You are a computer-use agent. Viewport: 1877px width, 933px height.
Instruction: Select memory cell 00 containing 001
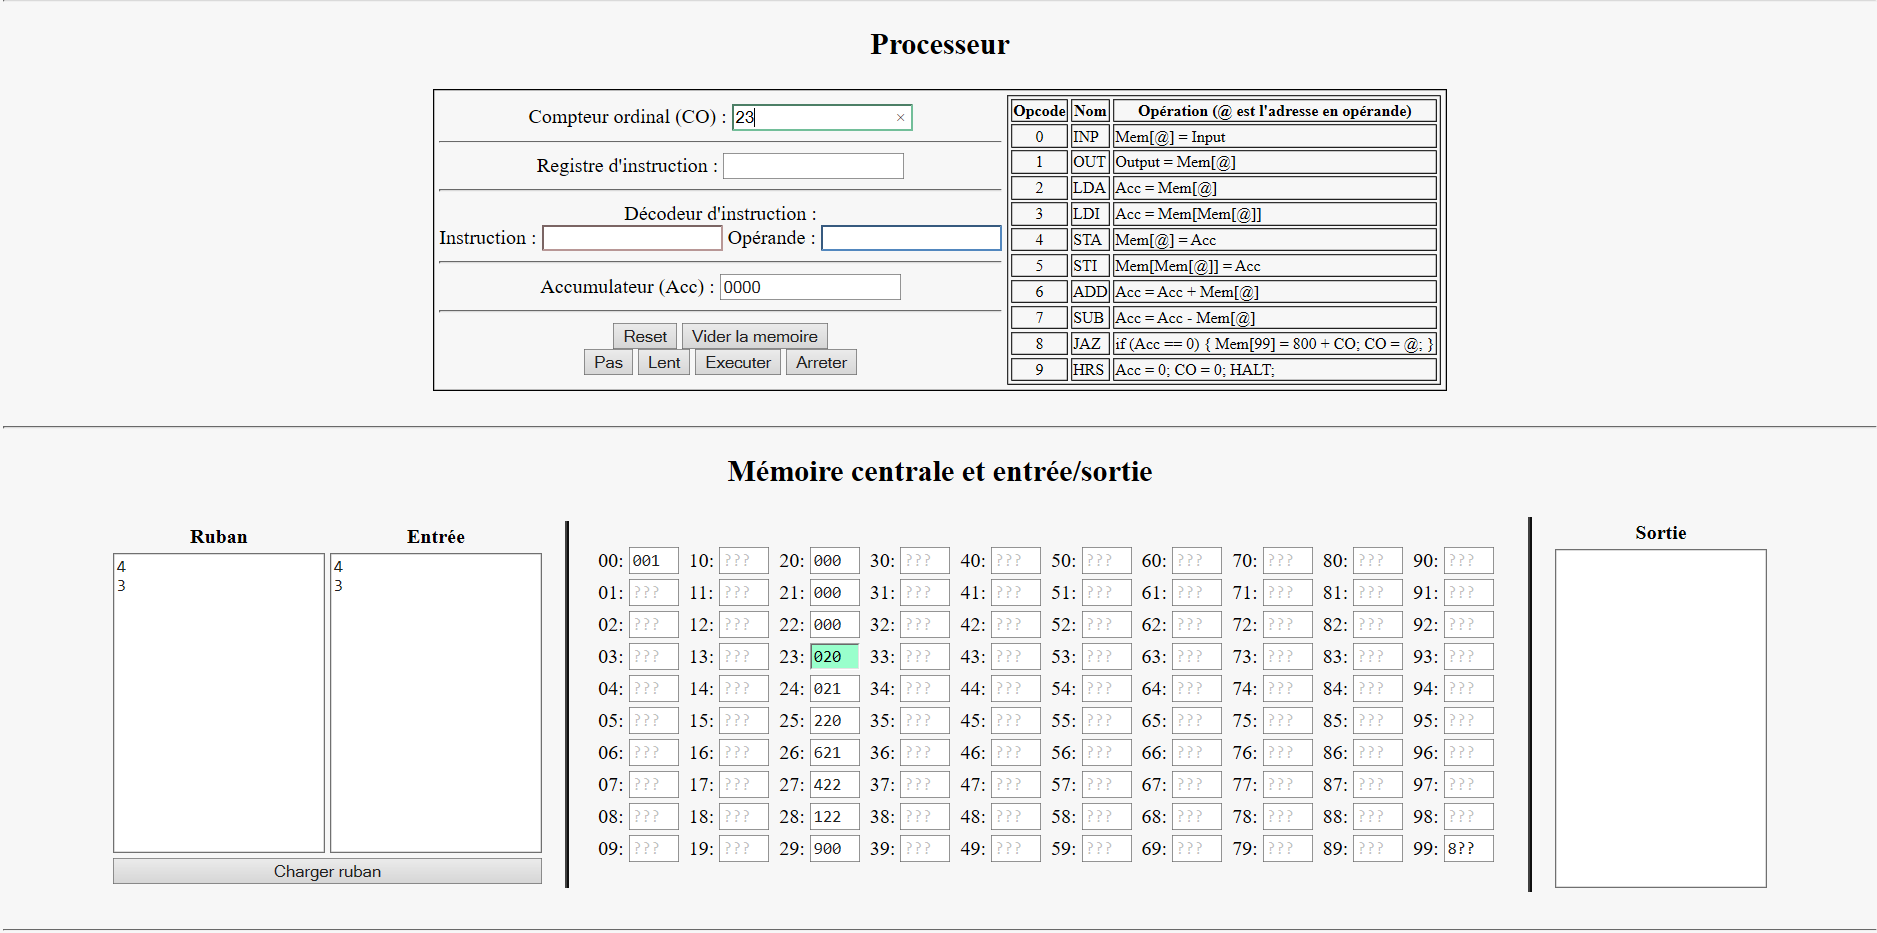coord(653,561)
